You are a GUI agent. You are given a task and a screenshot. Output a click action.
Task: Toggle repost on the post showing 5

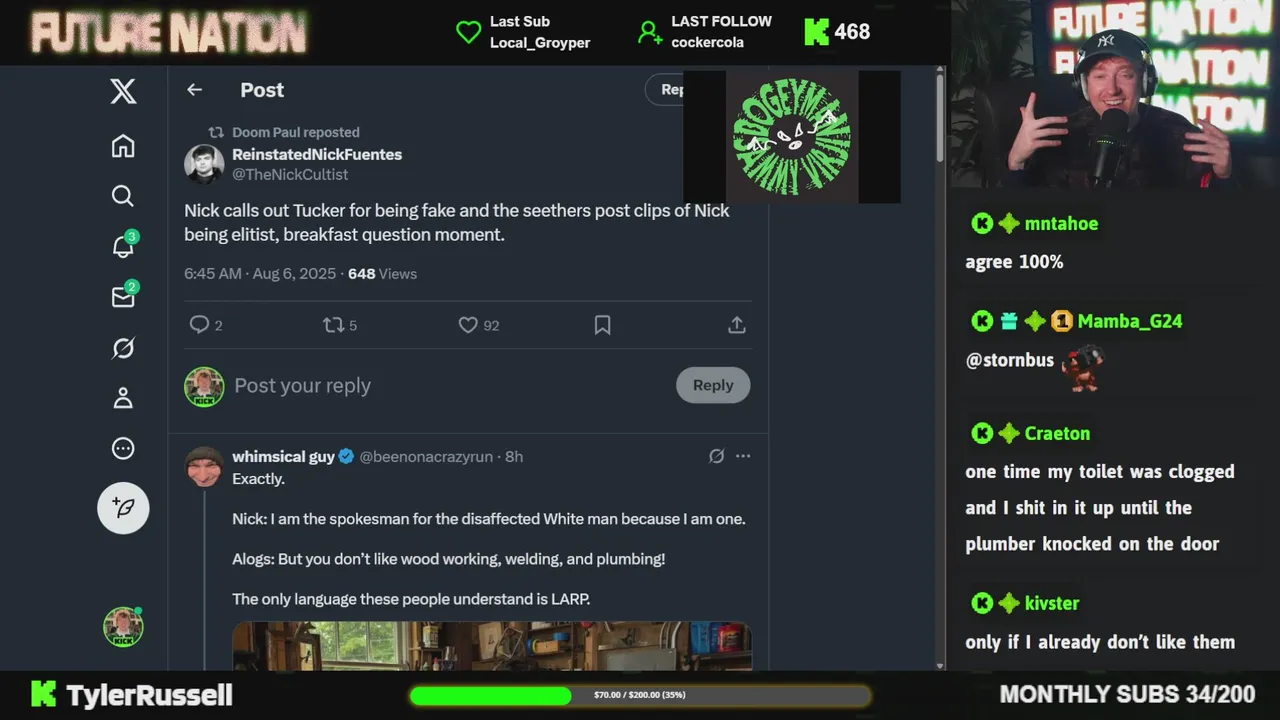click(339, 325)
